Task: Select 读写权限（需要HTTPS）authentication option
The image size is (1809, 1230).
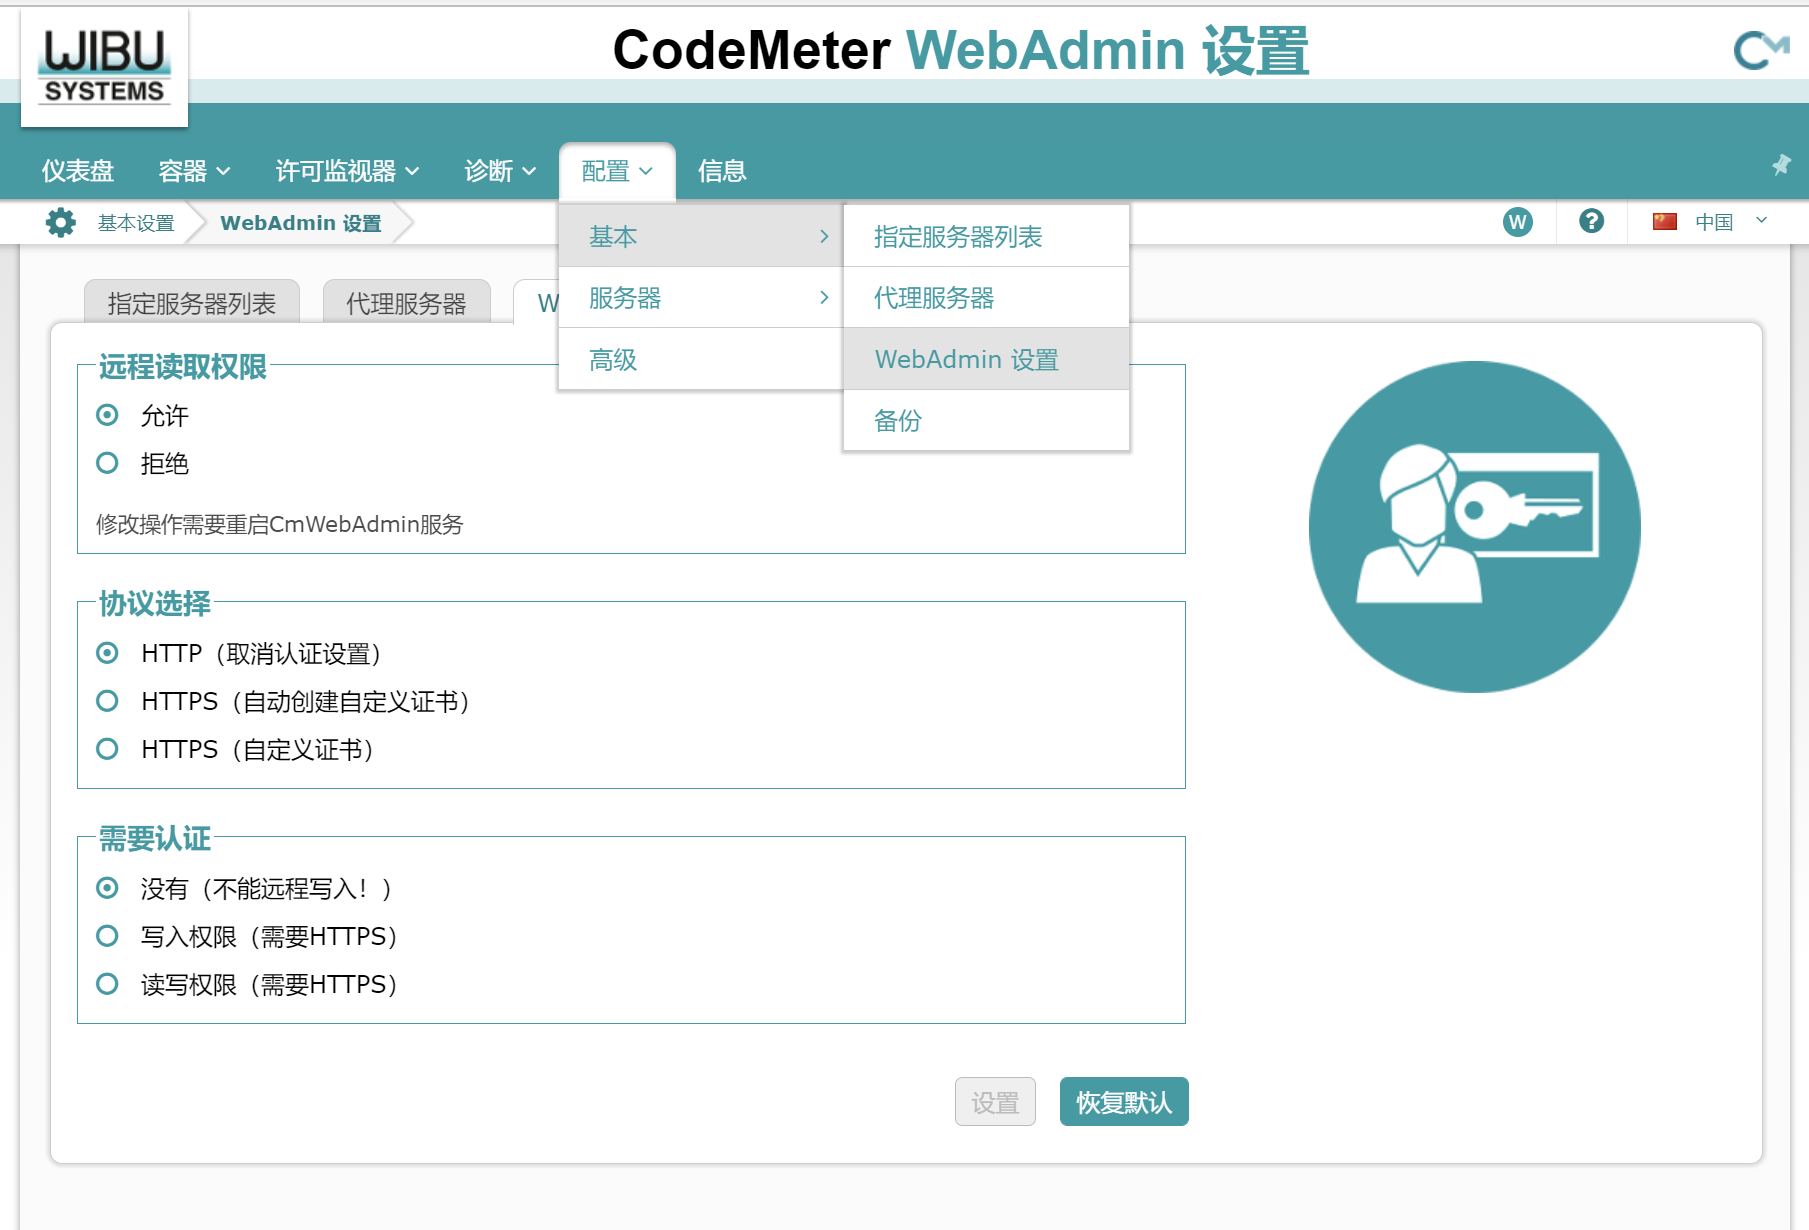Action: tap(107, 984)
